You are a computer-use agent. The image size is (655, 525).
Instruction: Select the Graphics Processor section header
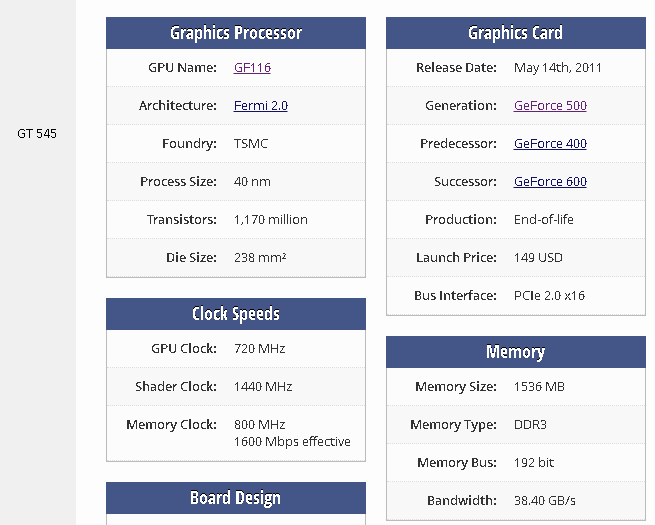coord(236,33)
